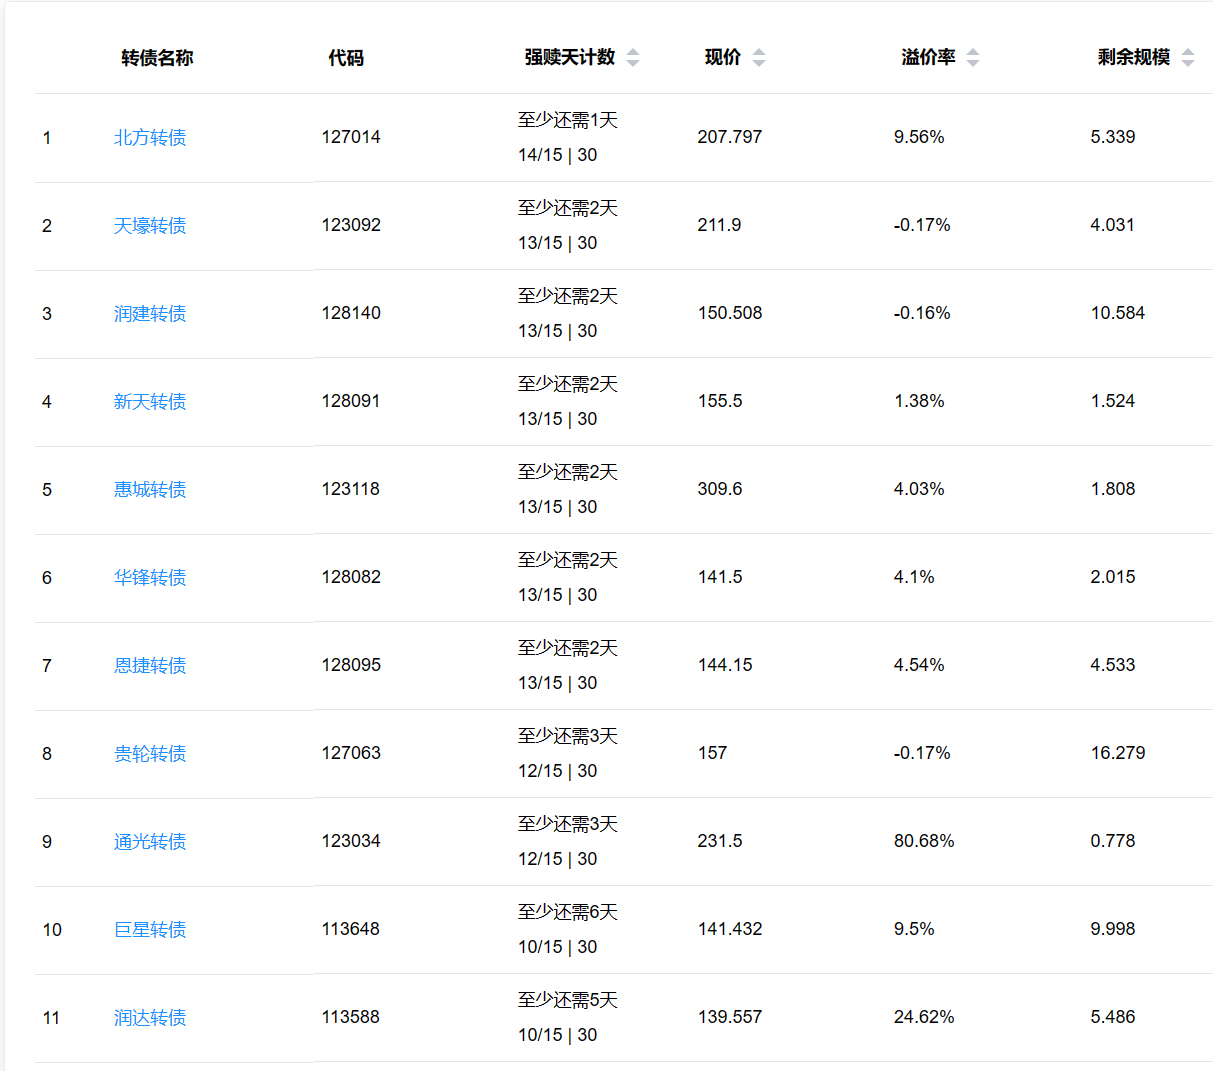This screenshot has width=1213, height=1071.
Task: Sort by 强赎天计数 using its sort arrows
Action: click(x=632, y=58)
